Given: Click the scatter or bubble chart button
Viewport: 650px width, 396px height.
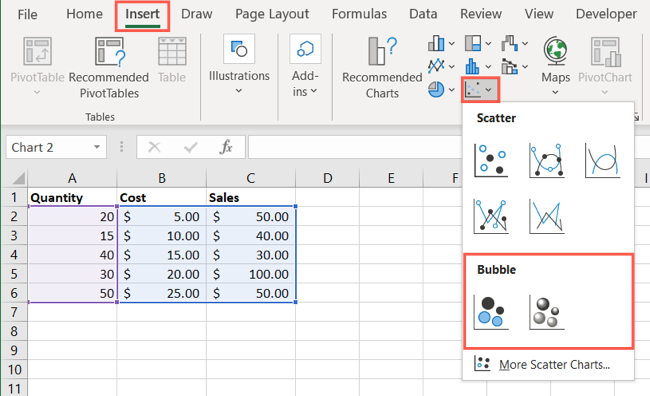Looking at the screenshot, I should point(480,89).
